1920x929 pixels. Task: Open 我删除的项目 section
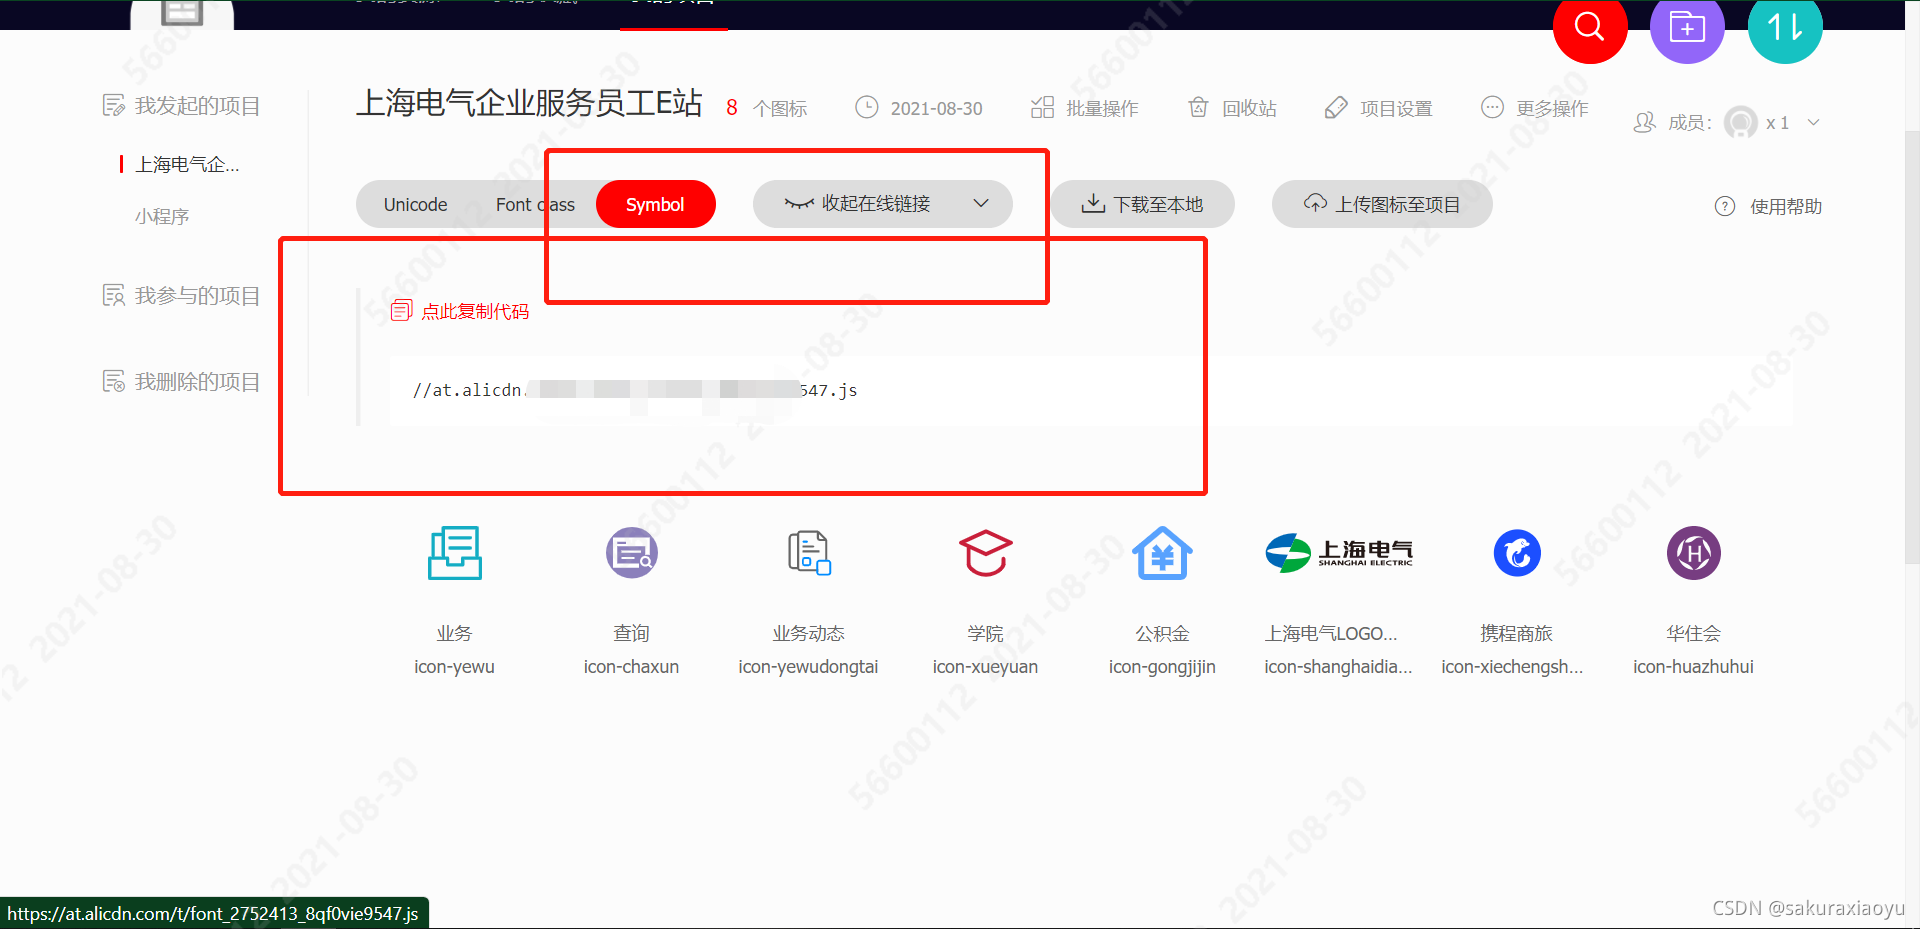coord(182,381)
